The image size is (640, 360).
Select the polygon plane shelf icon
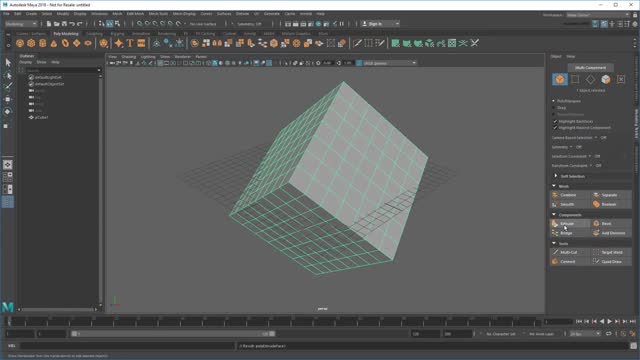77,43
